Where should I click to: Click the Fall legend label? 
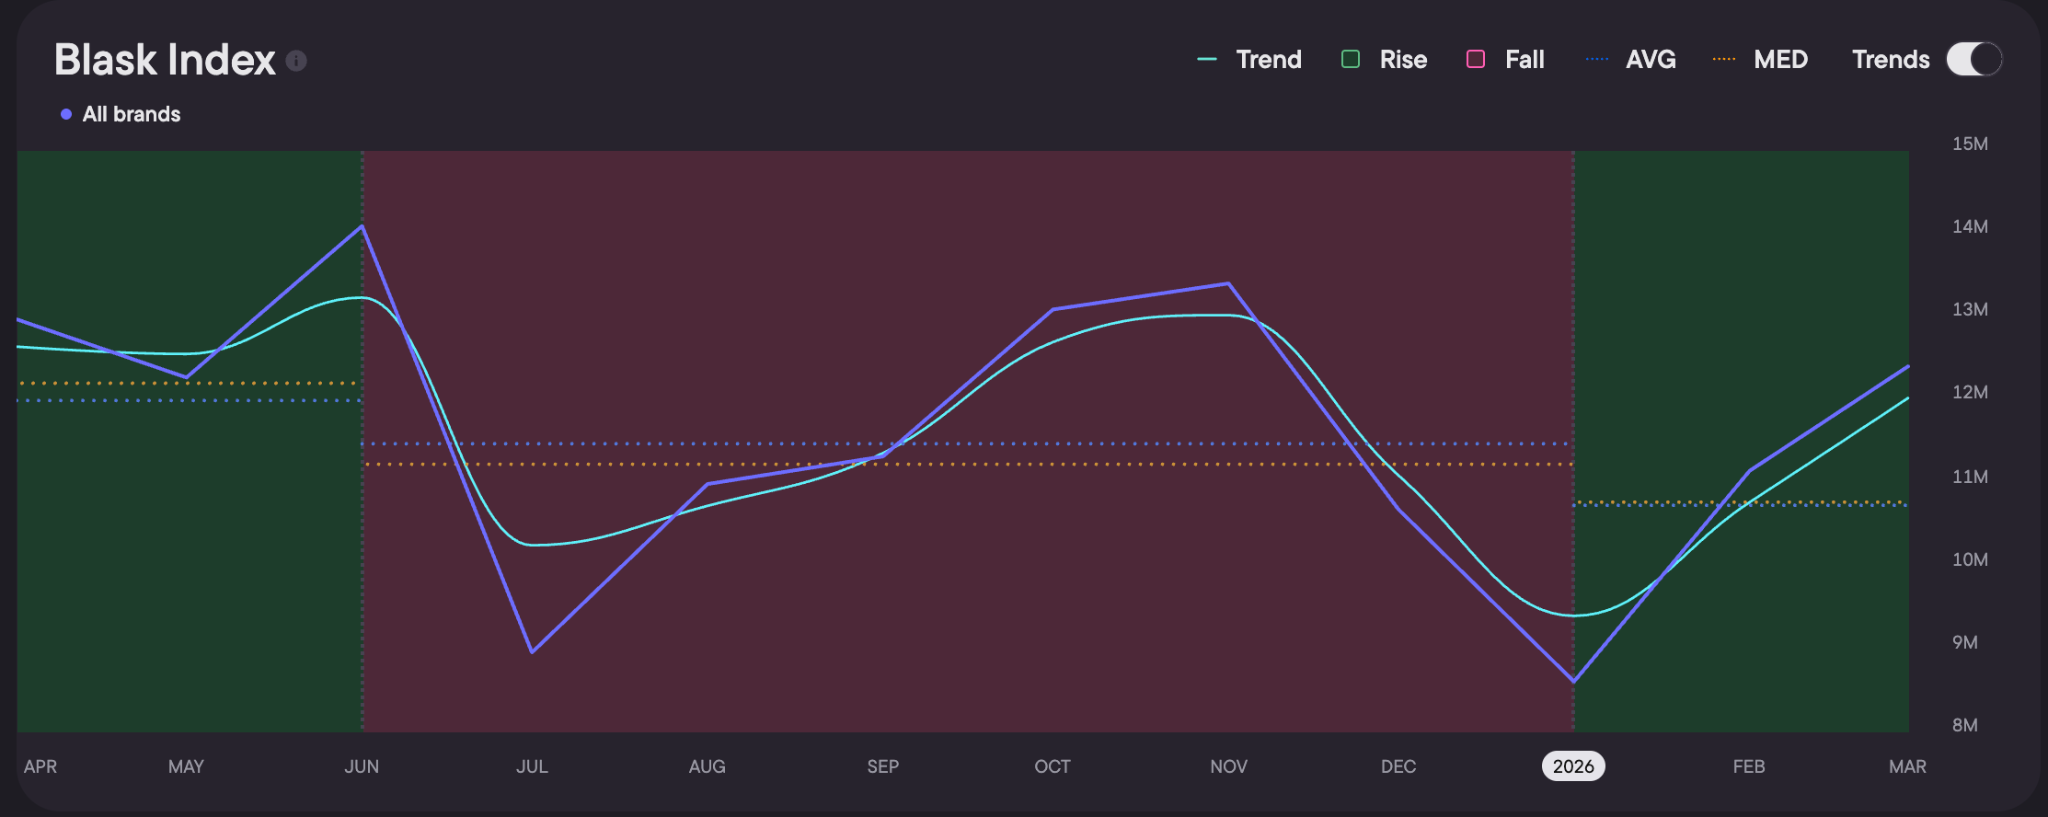[x=1525, y=59]
